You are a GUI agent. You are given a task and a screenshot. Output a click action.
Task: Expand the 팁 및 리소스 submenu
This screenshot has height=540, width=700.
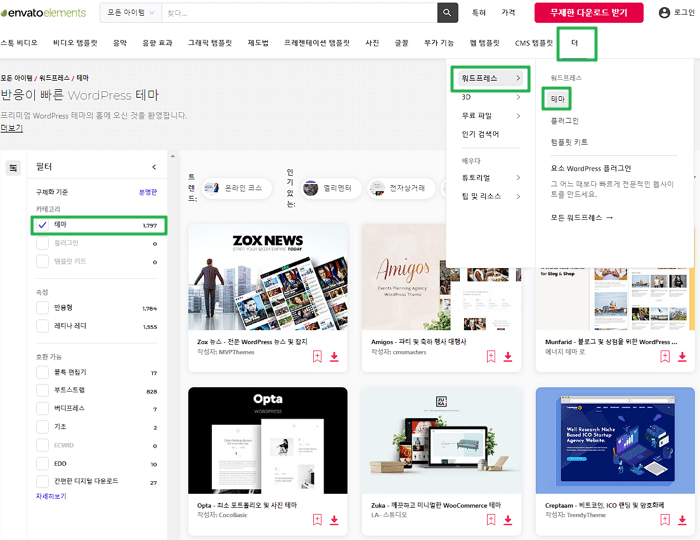click(491, 196)
